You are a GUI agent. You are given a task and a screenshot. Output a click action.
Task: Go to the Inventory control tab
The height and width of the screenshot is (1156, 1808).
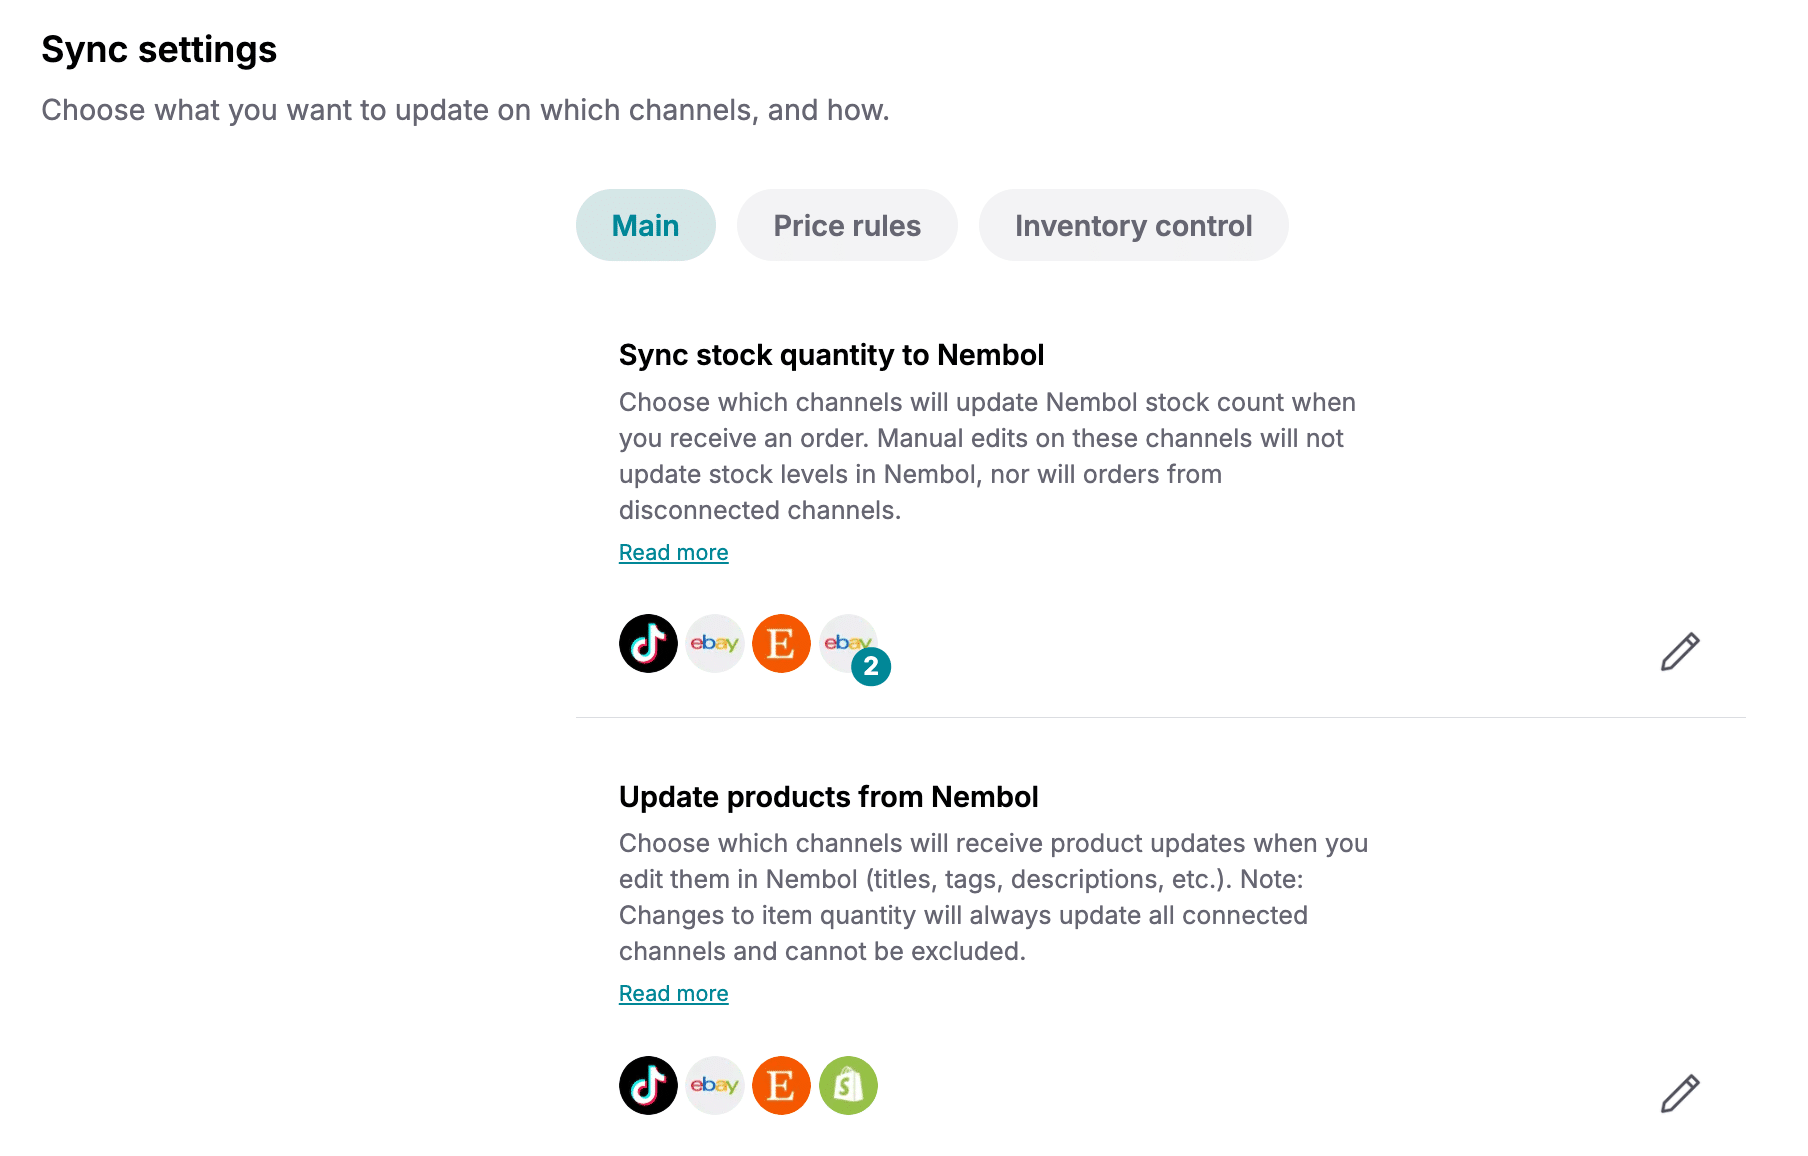(x=1133, y=225)
